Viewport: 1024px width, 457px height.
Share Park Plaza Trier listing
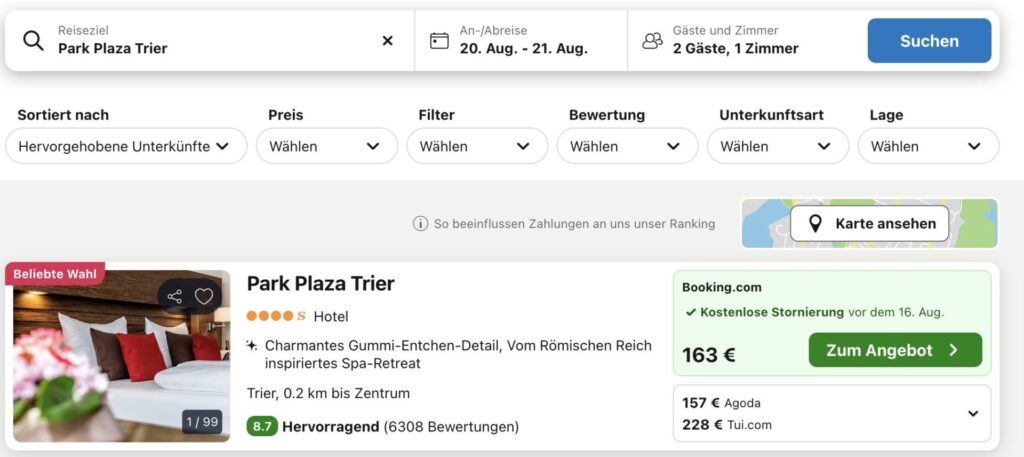[174, 296]
